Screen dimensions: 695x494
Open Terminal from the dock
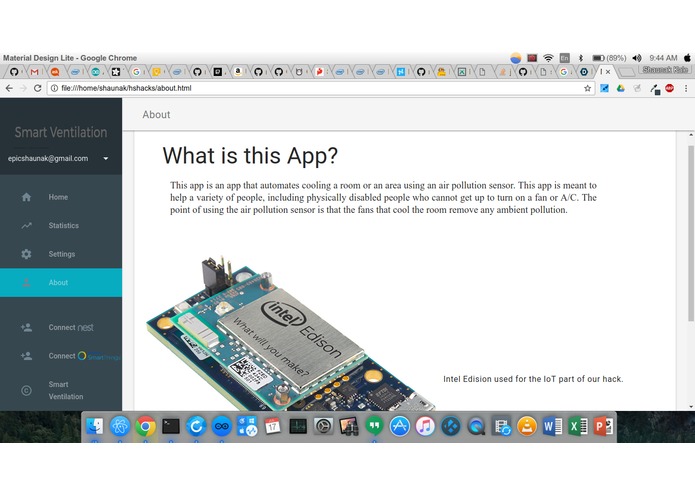(x=171, y=427)
